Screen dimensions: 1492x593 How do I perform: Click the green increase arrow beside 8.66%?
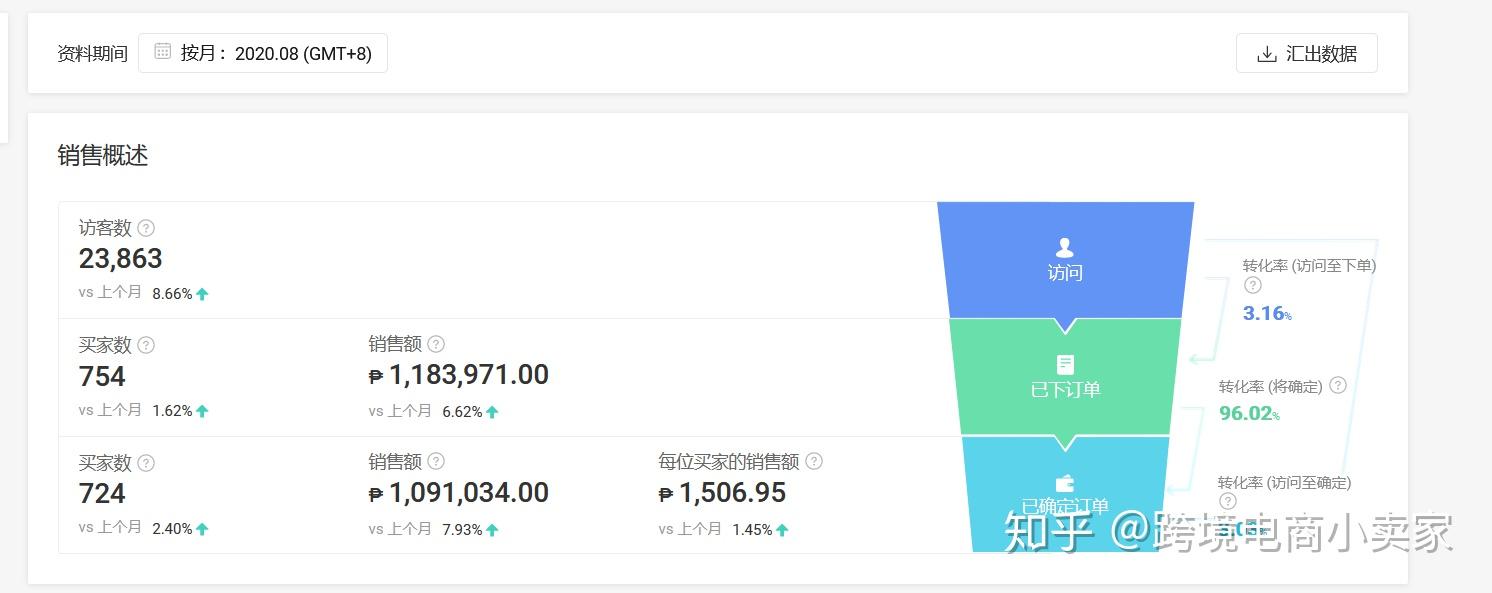pyautogui.click(x=200, y=292)
